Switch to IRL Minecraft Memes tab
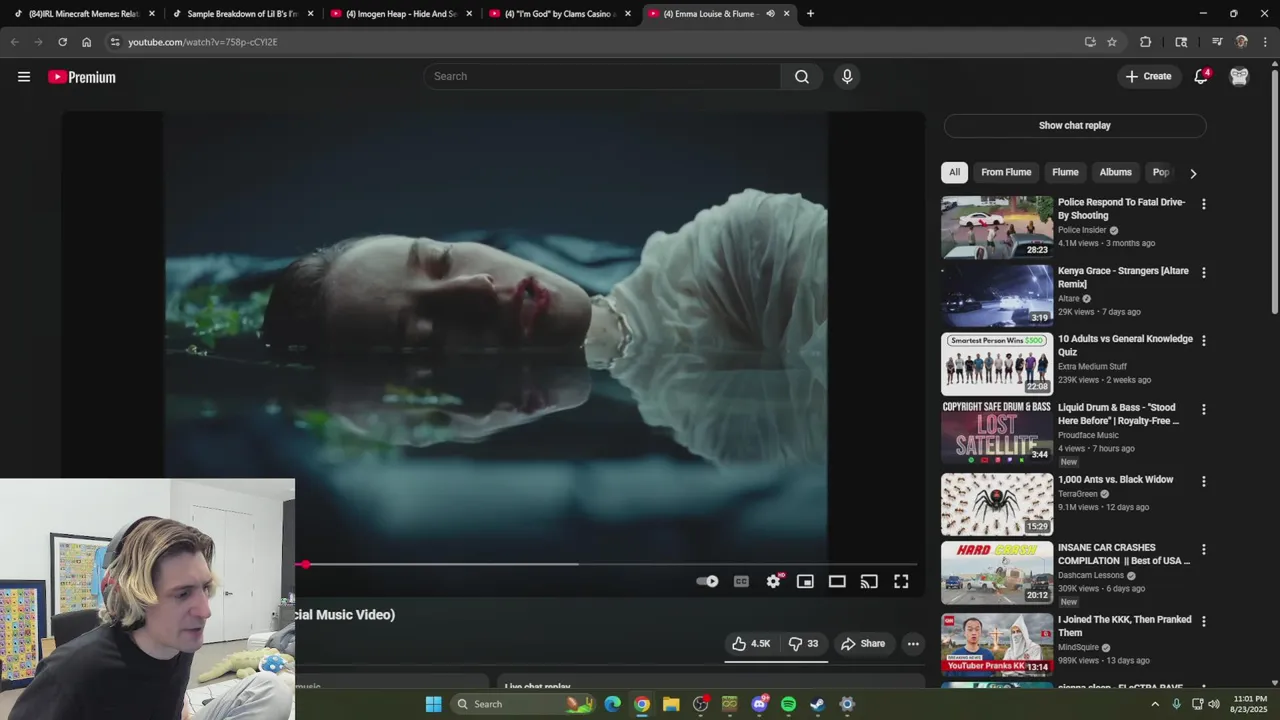The image size is (1280, 720). 84,14
